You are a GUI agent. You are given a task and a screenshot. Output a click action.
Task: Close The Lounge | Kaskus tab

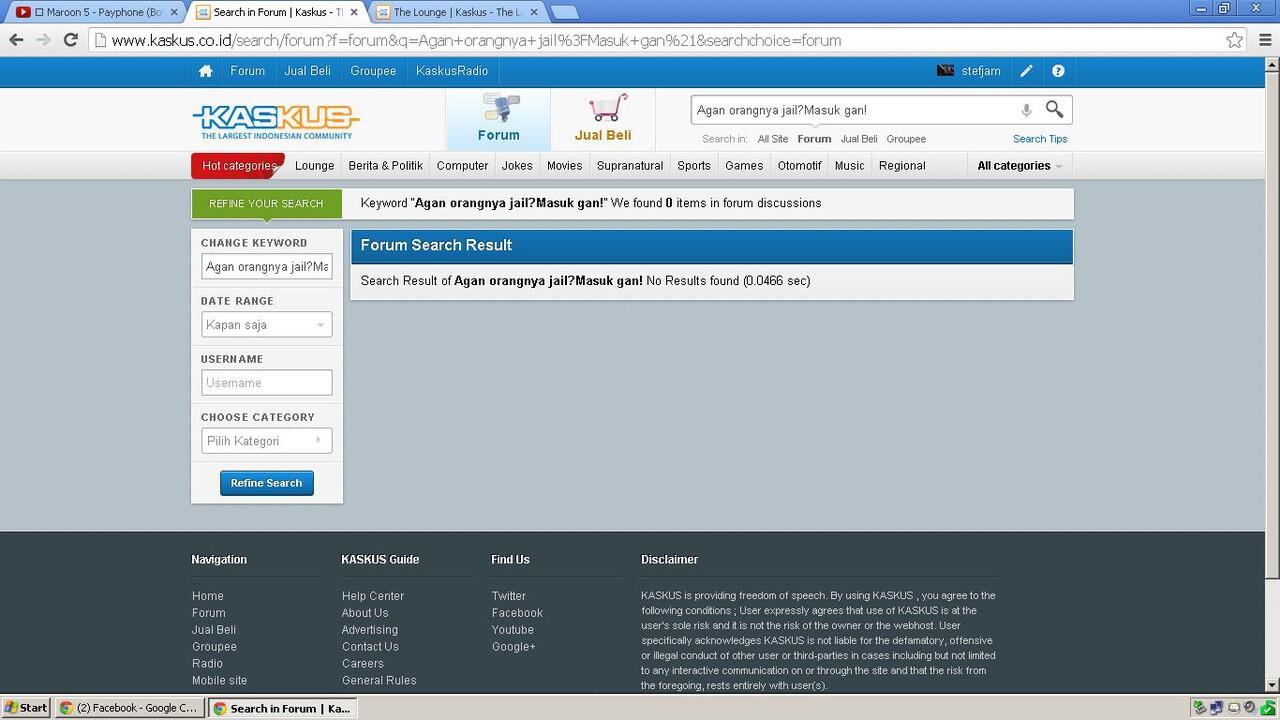(x=533, y=12)
